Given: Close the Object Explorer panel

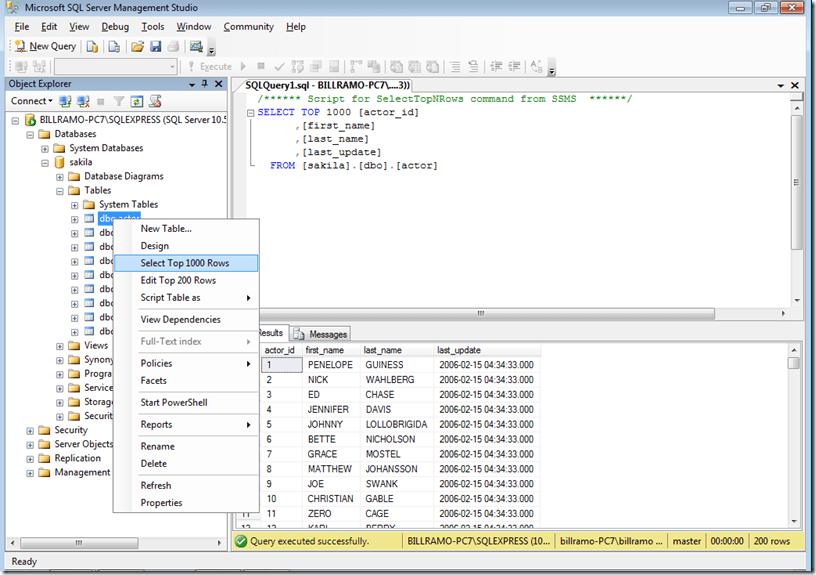Looking at the screenshot, I should [219, 84].
